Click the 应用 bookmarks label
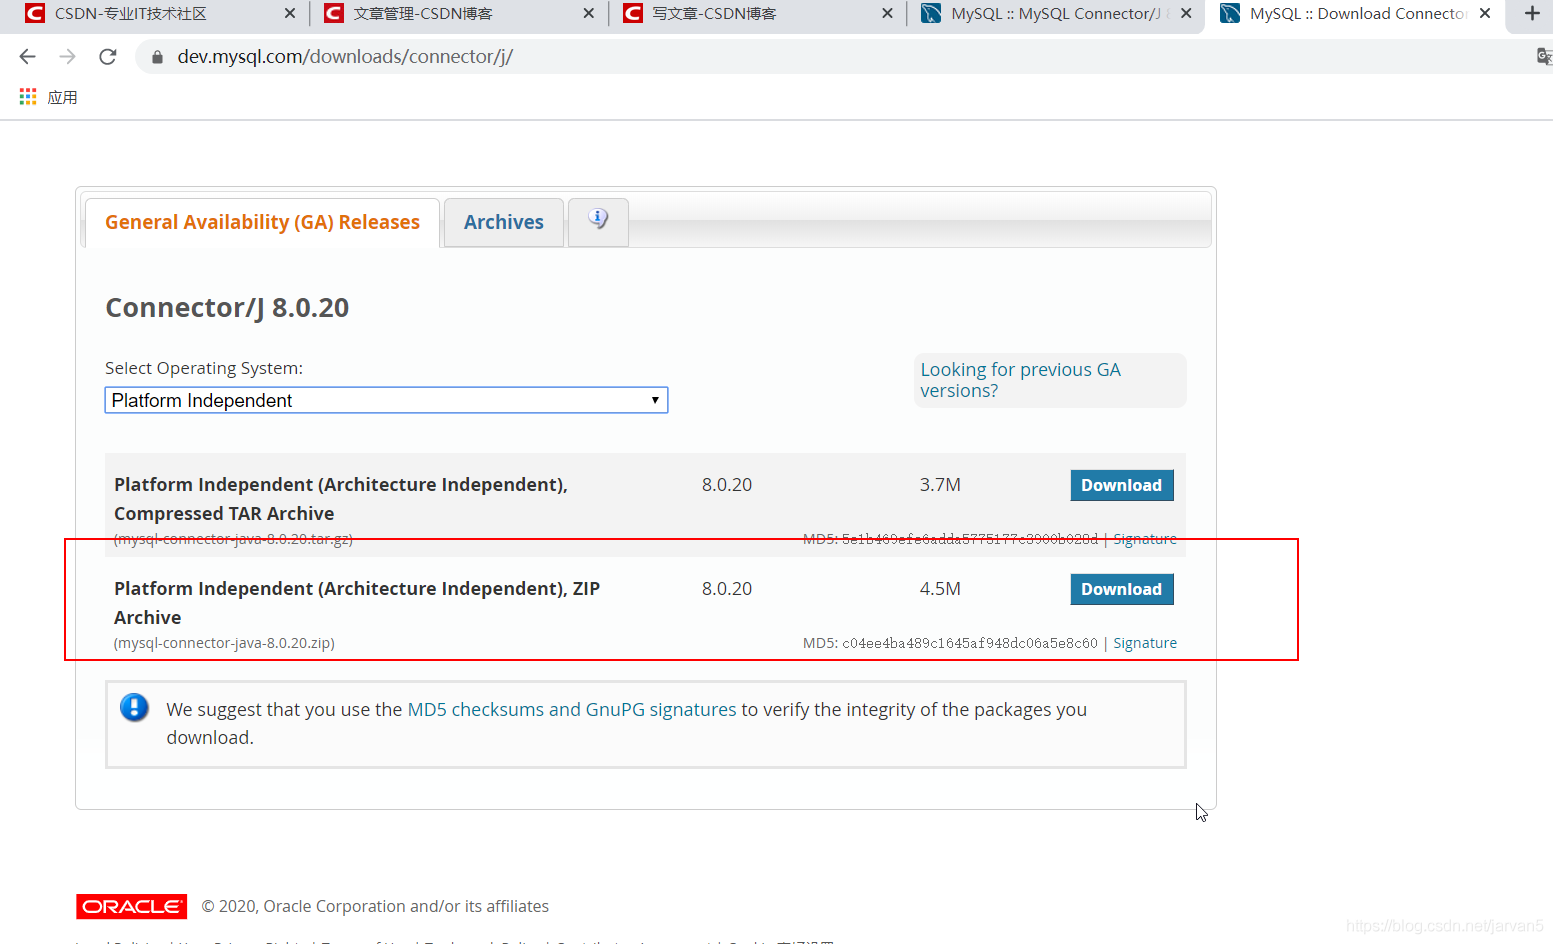 (x=62, y=97)
